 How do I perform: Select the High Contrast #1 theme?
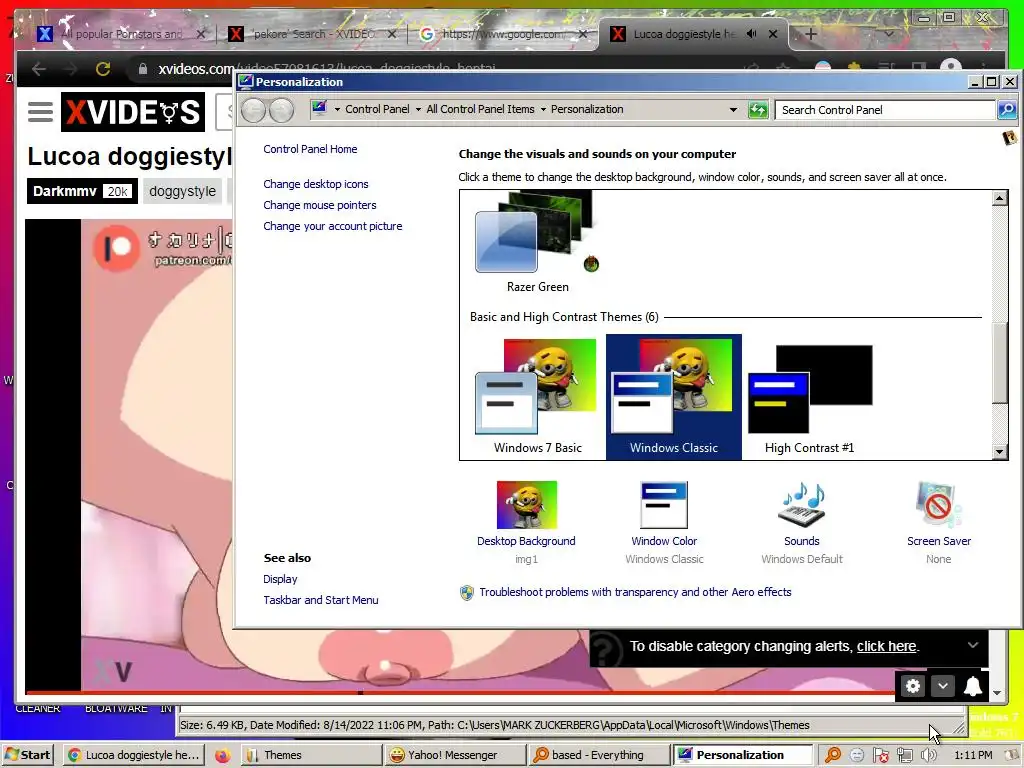810,396
